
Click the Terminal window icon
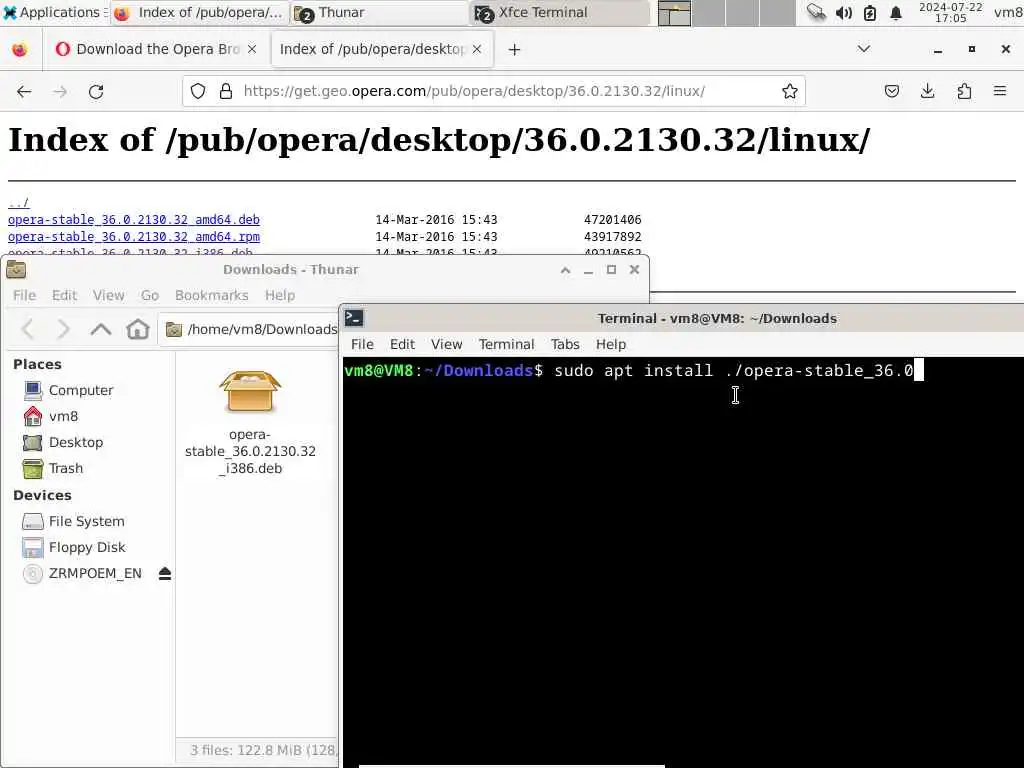pyautogui.click(x=355, y=318)
